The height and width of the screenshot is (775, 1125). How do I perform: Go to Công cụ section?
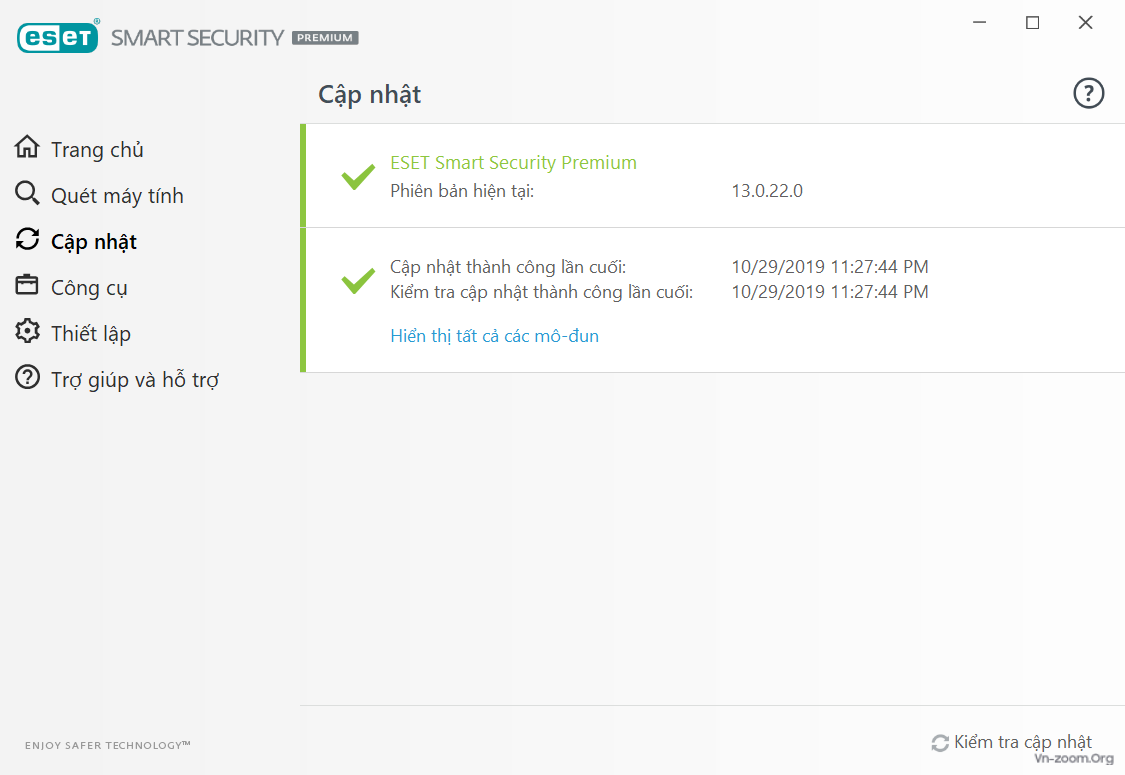[x=89, y=288]
